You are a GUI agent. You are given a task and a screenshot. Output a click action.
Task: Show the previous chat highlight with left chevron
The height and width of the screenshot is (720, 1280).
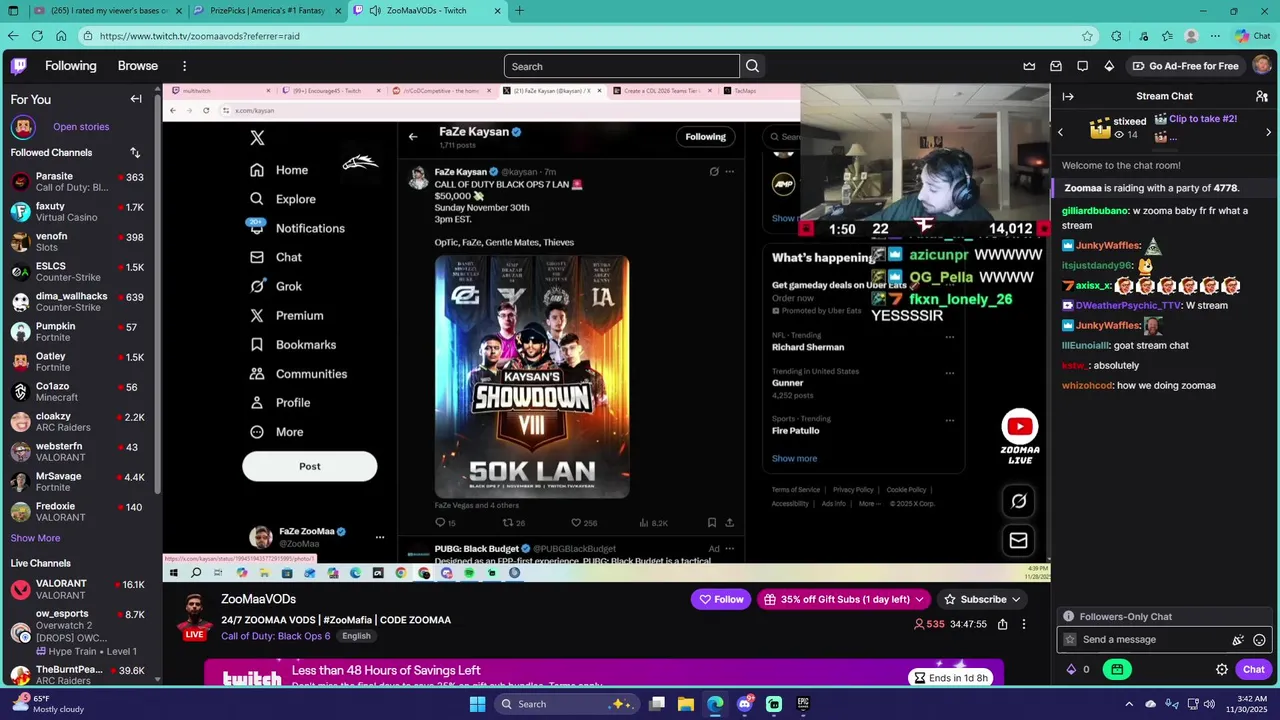click(1061, 132)
